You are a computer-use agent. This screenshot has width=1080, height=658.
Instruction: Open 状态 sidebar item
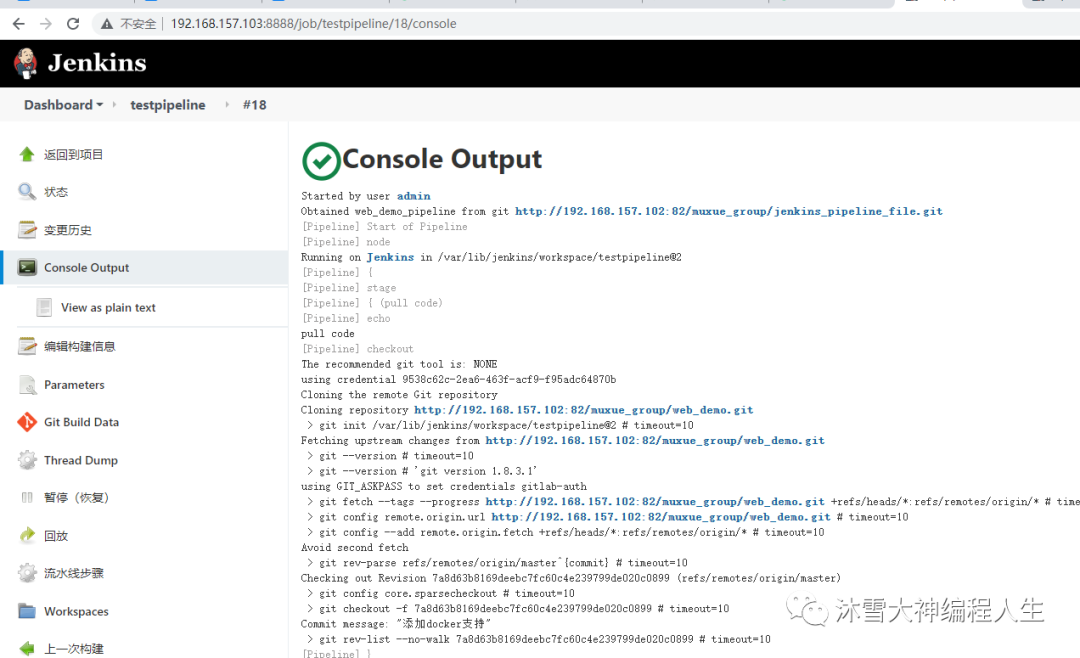[x=56, y=192]
